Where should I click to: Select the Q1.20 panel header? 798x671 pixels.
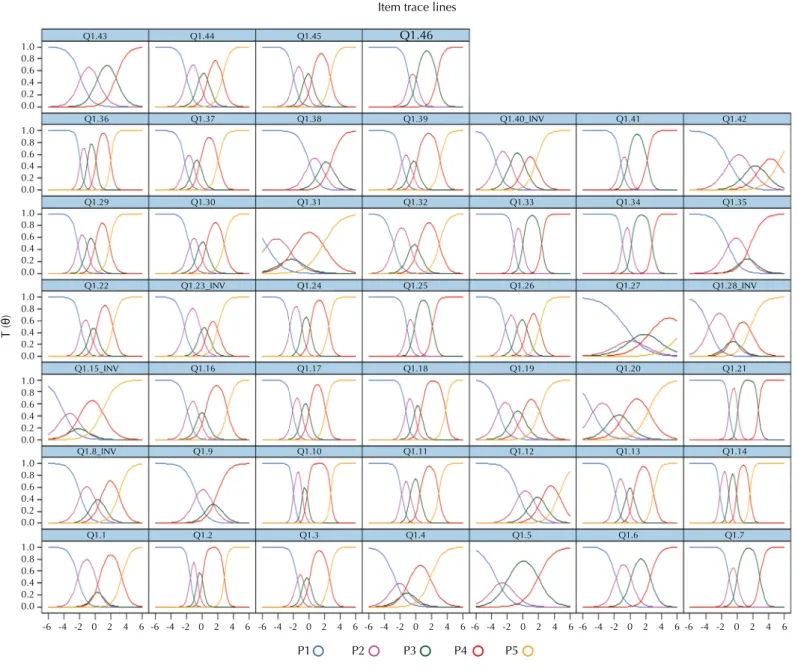[630, 368]
